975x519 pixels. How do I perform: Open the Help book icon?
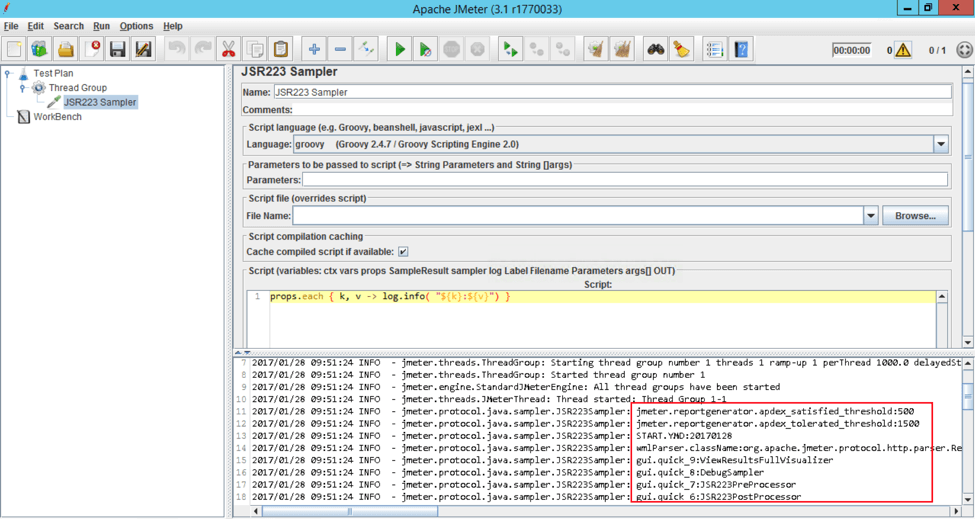pyautogui.click(x=741, y=49)
